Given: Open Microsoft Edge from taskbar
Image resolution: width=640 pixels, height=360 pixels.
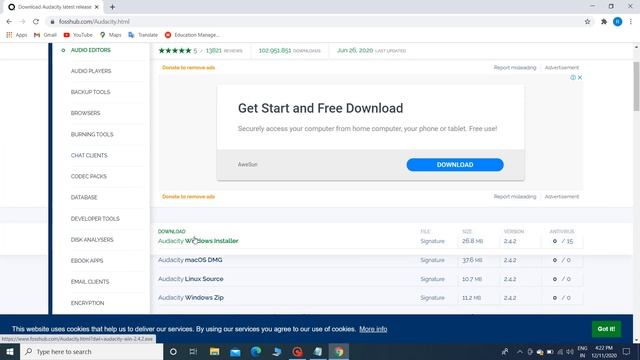Looking at the screenshot, I should 256,352.
